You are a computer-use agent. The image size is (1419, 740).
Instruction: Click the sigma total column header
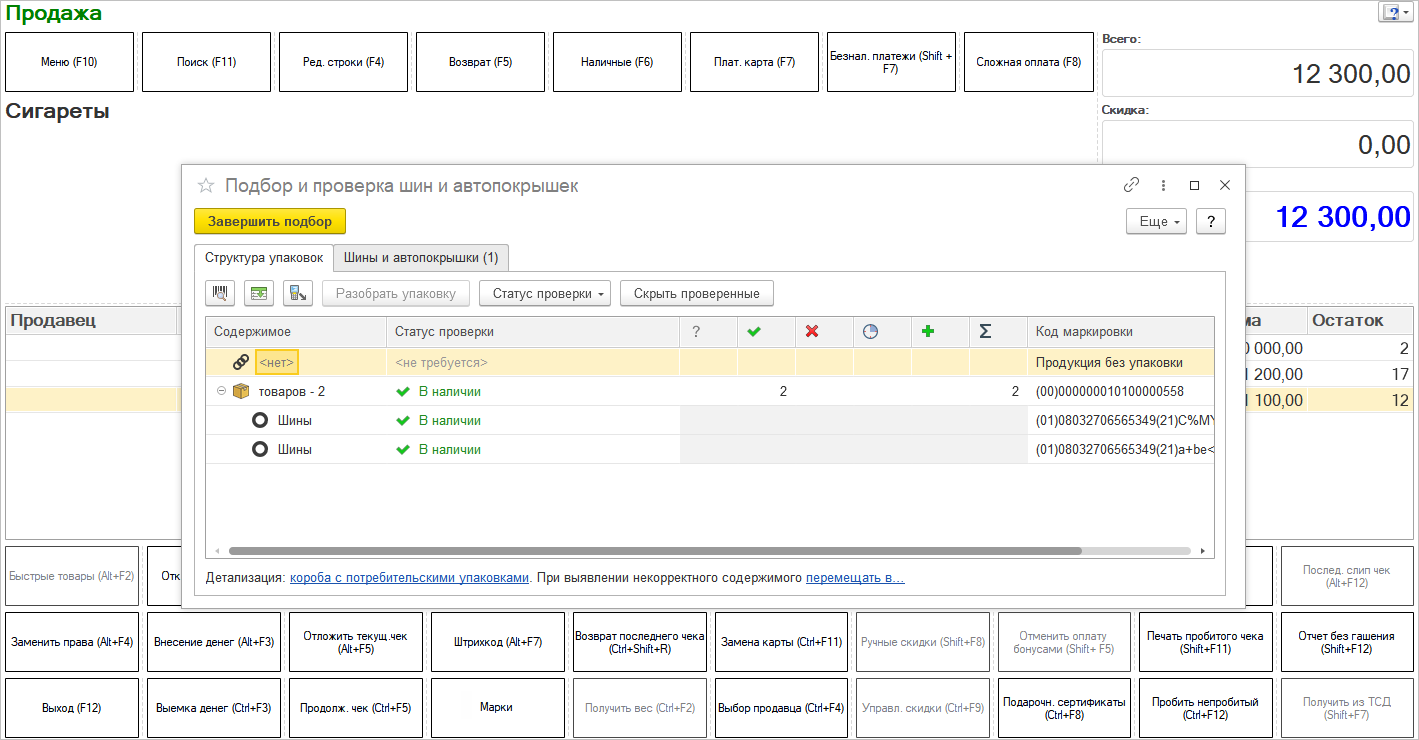click(985, 332)
